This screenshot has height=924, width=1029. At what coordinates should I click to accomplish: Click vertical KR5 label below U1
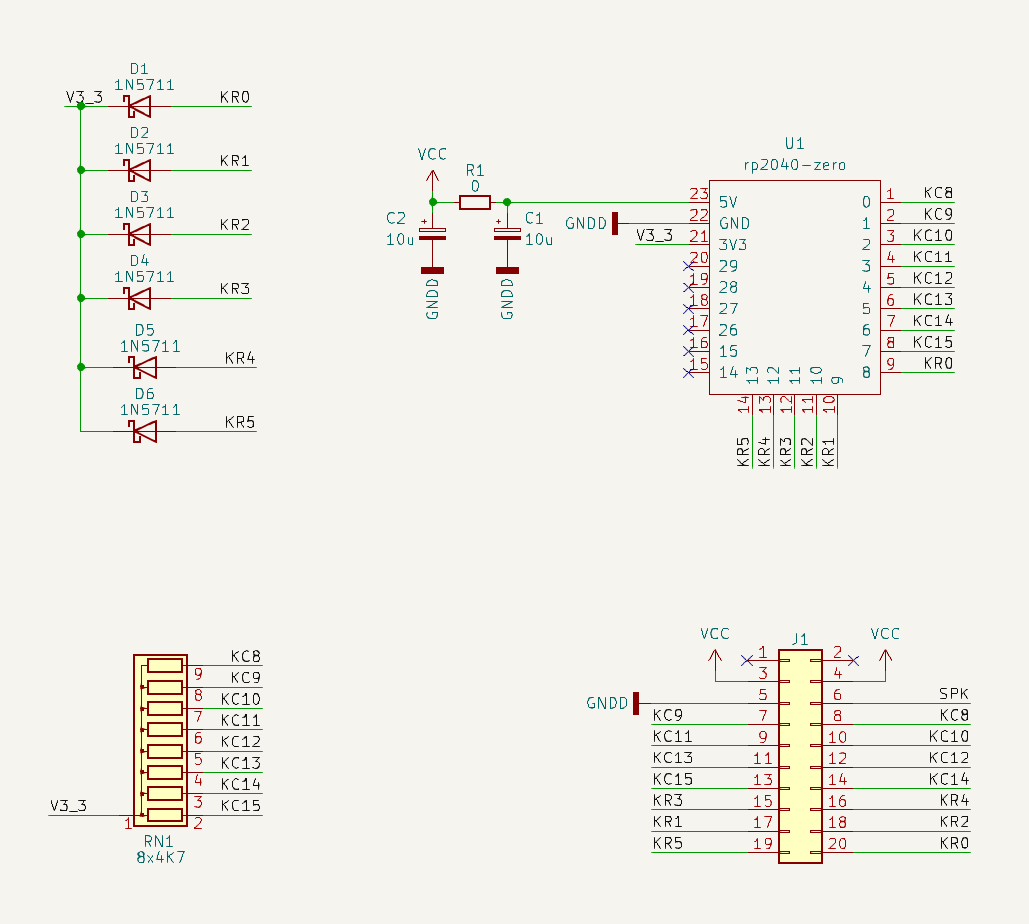pyautogui.click(x=743, y=452)
